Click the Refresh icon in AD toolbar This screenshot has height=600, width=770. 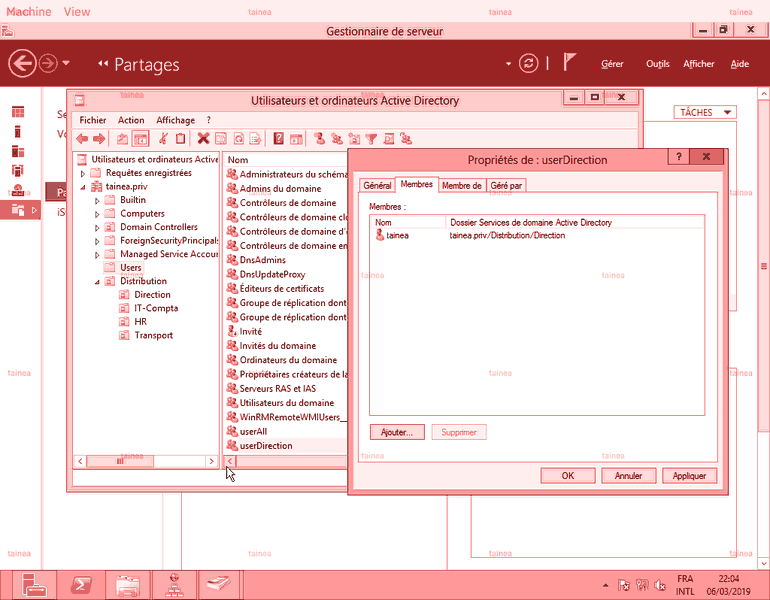point(239,139)
